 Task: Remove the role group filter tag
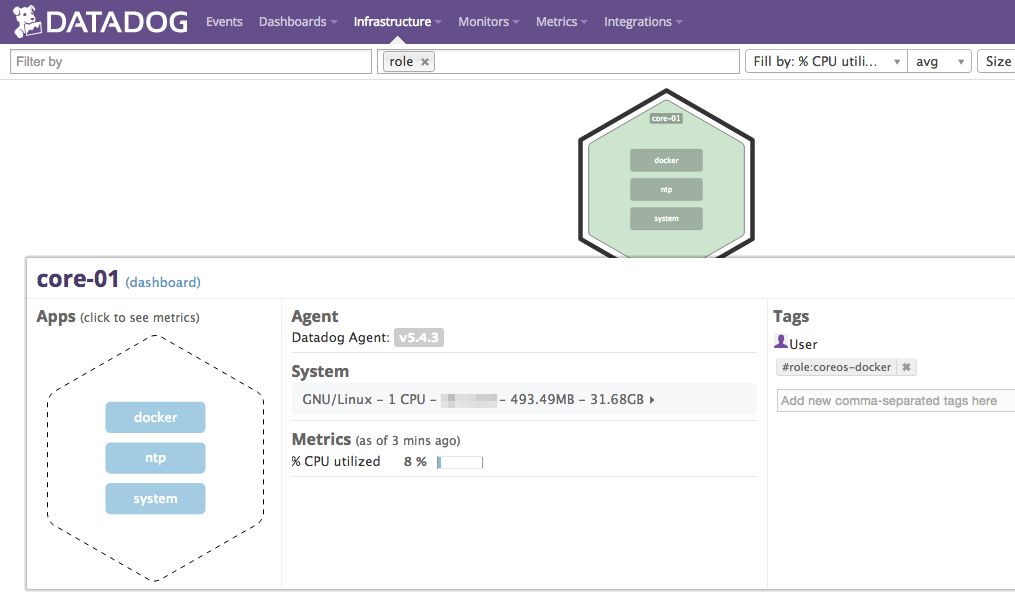coord(425,62)
